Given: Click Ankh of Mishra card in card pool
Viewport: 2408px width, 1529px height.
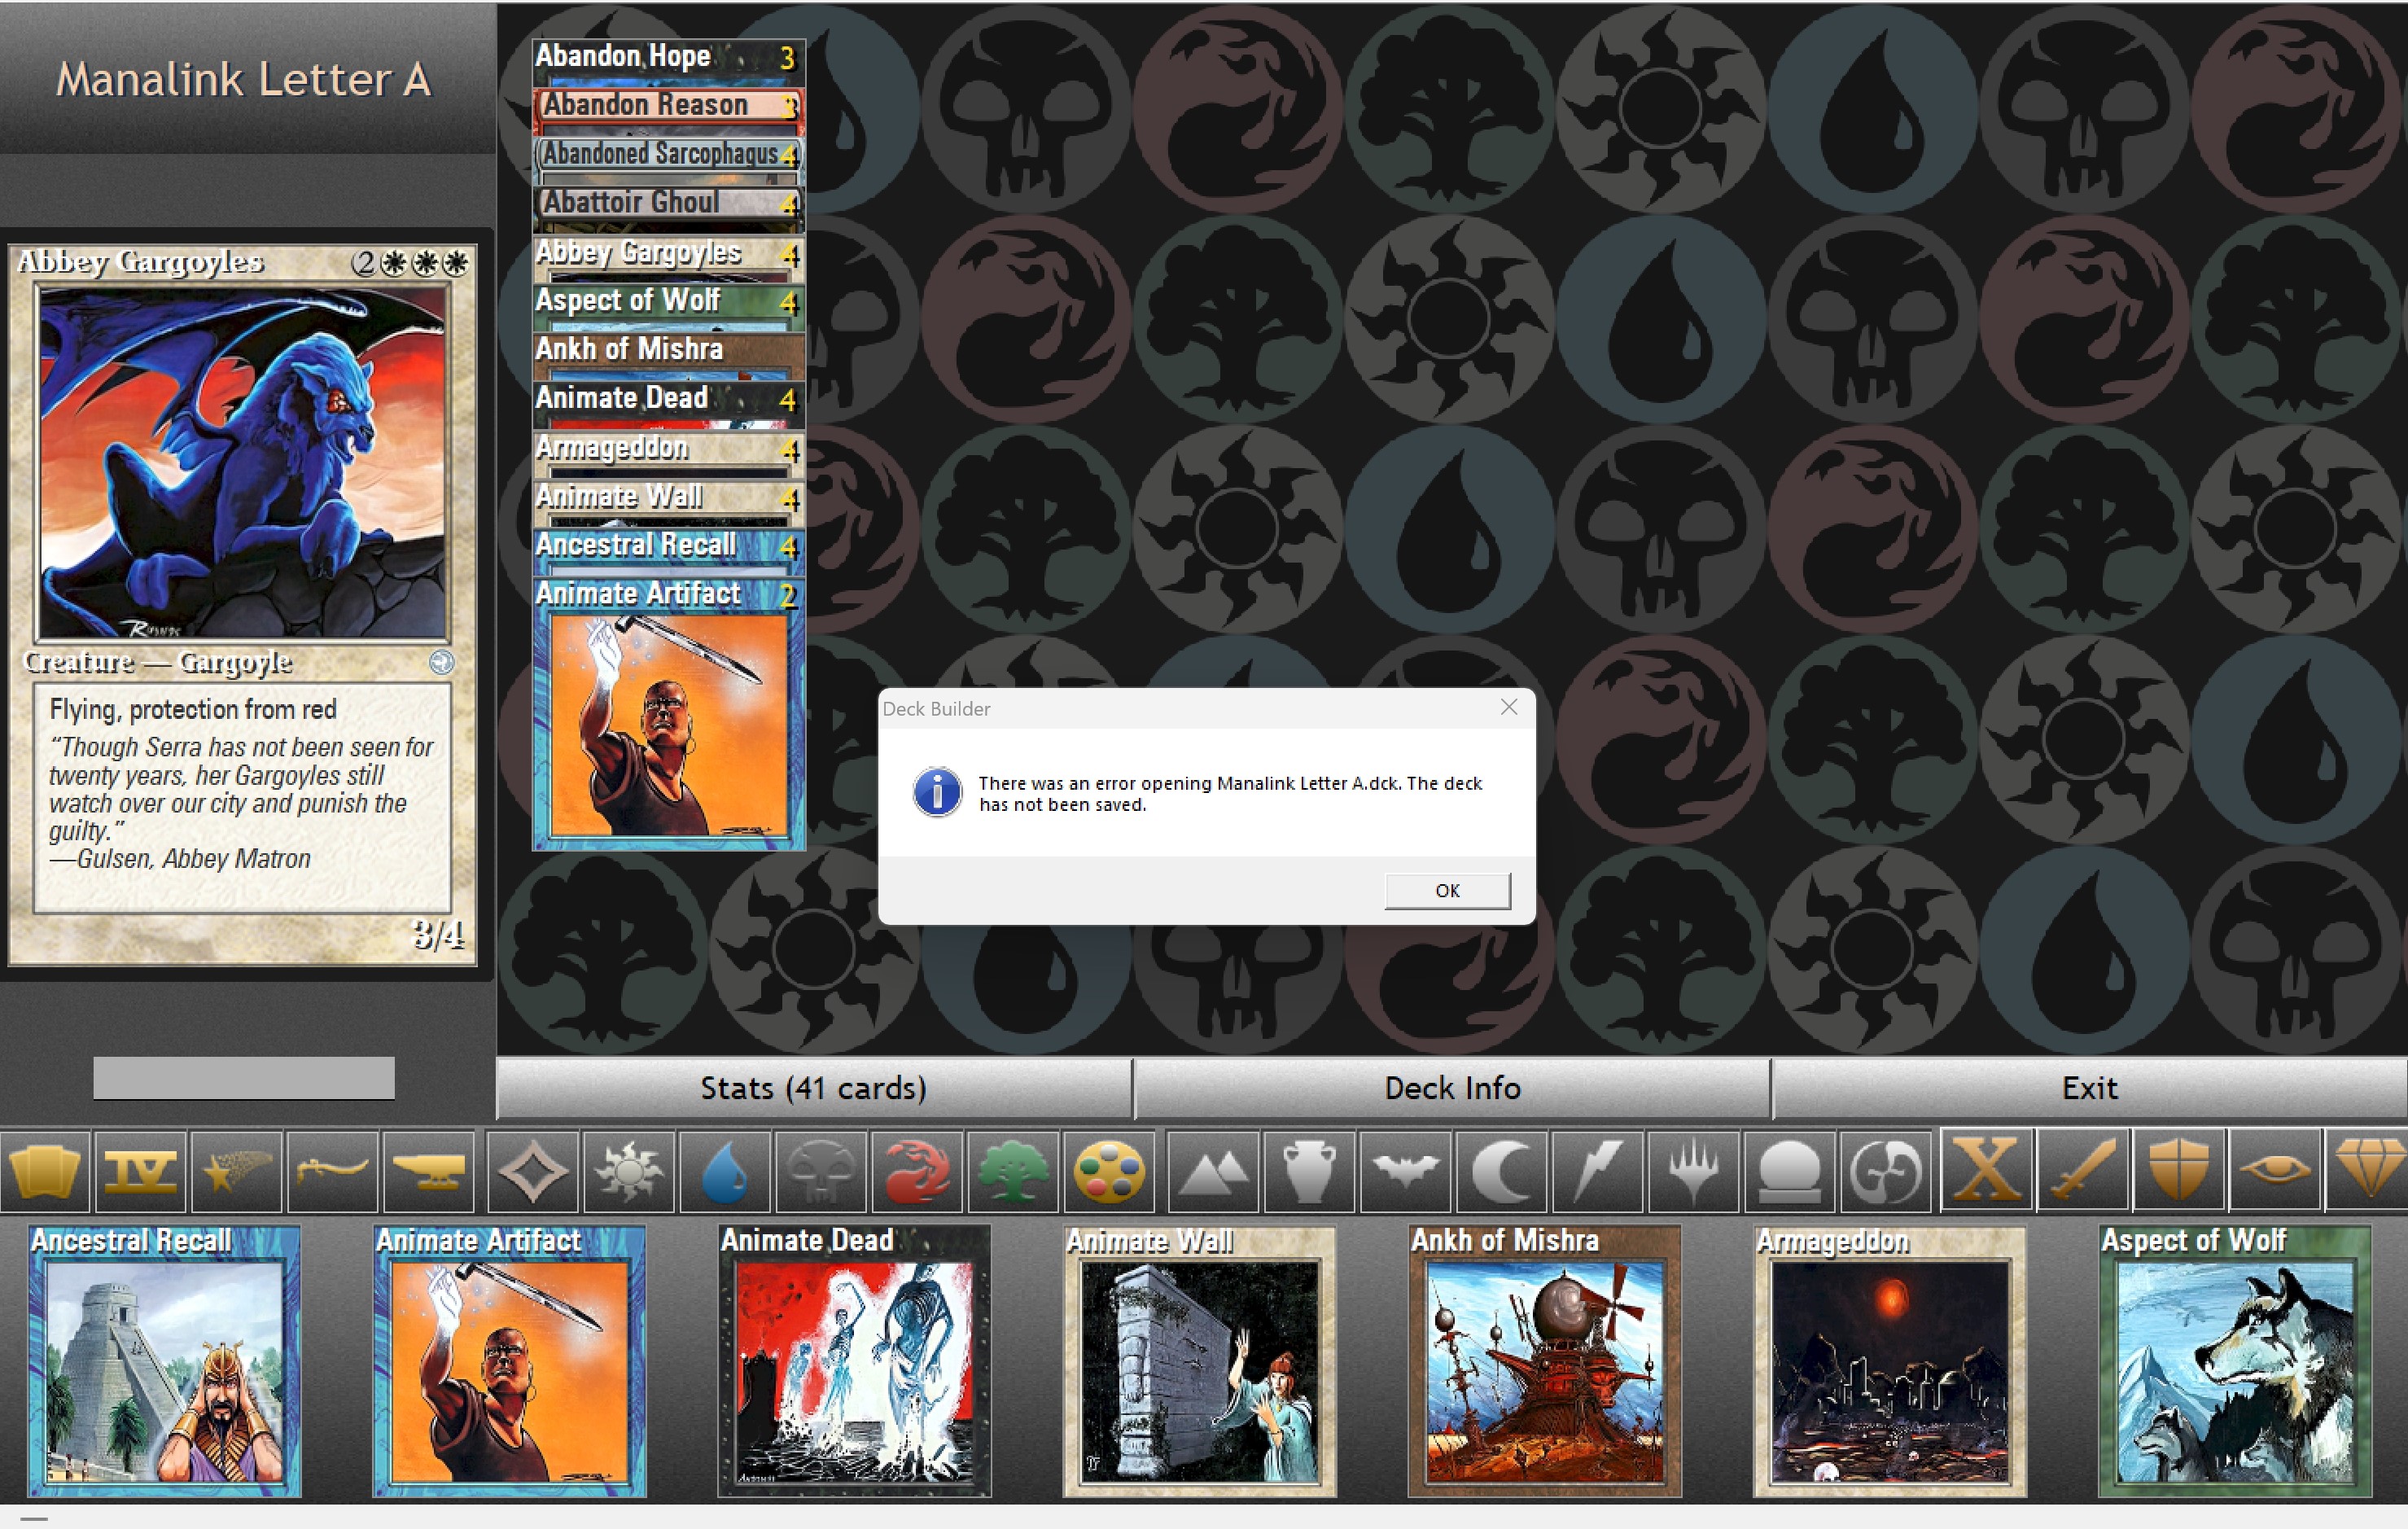Looking at the screenshot, I should [x=1544, y=1361].
